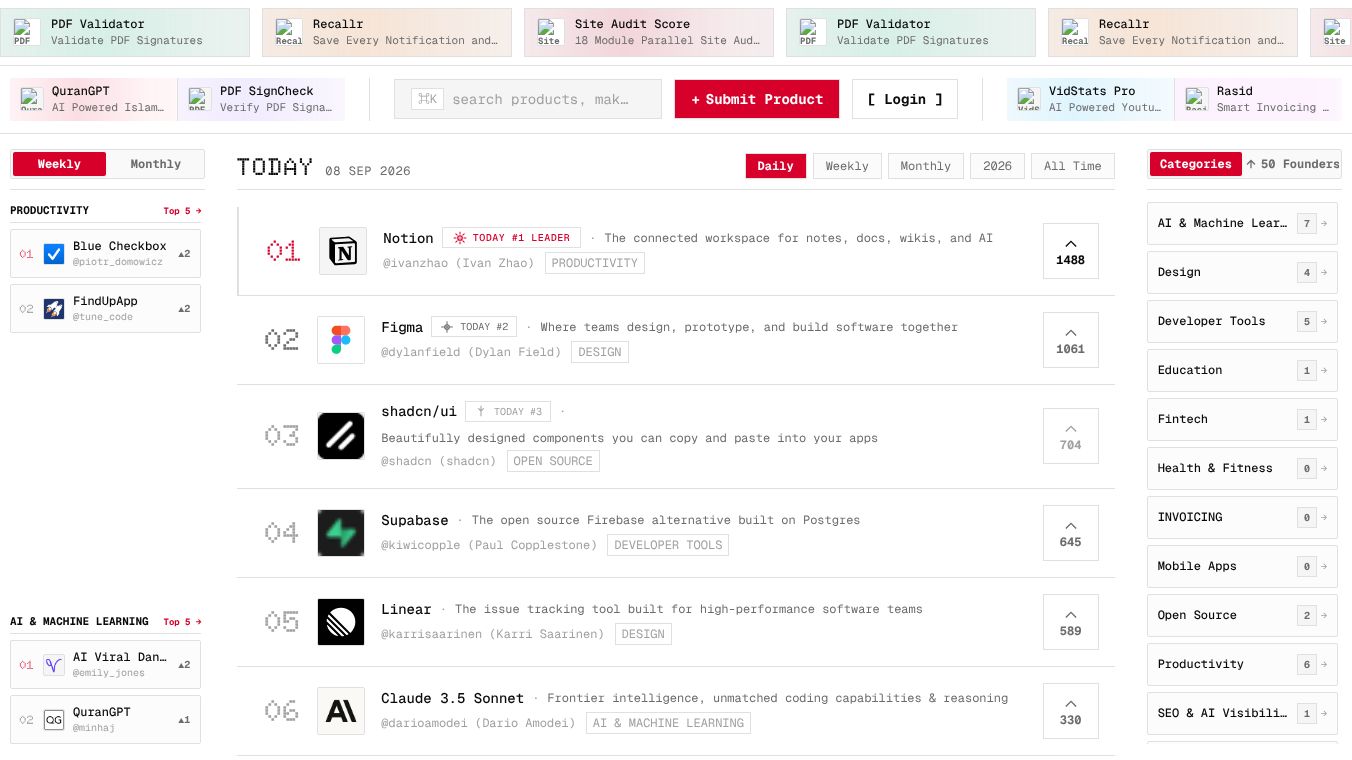Select the Weekly ranking tab
Viewport: 1352px width, 760px height.
[847, 166]
